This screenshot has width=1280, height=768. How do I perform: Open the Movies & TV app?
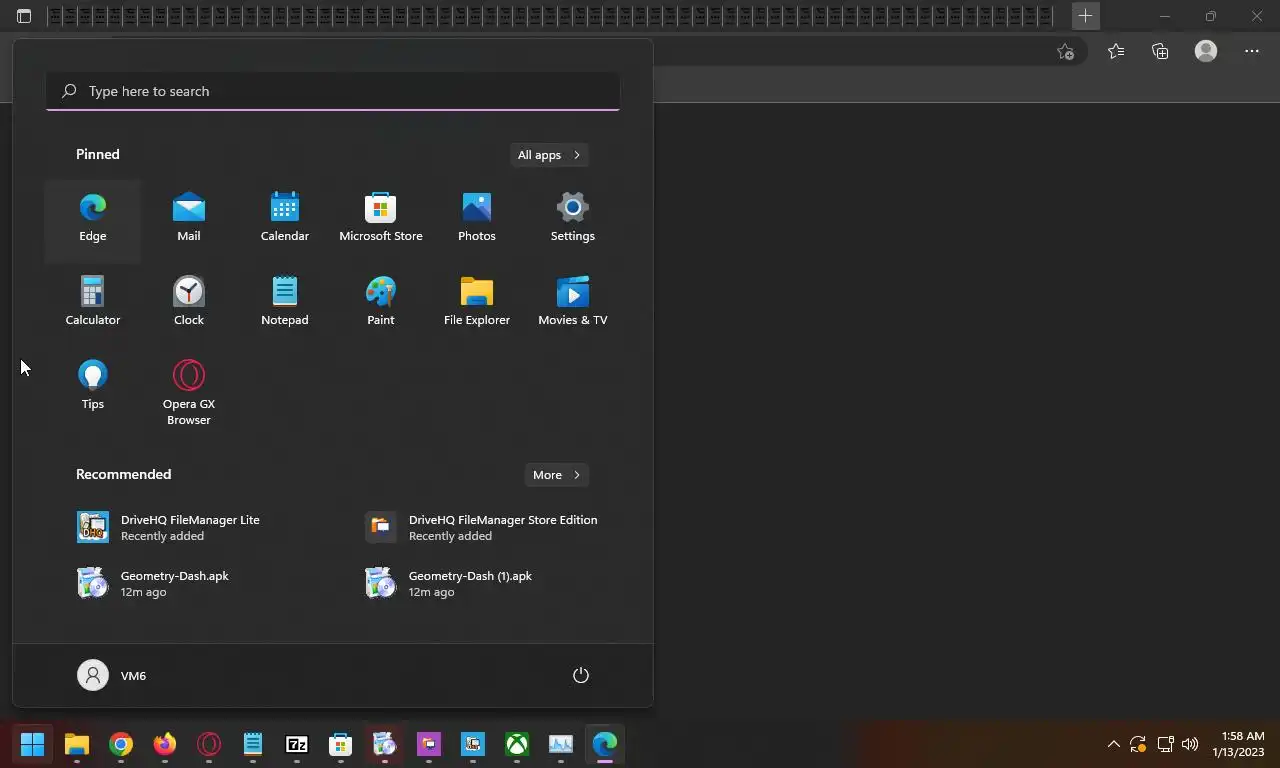point(573,303)
